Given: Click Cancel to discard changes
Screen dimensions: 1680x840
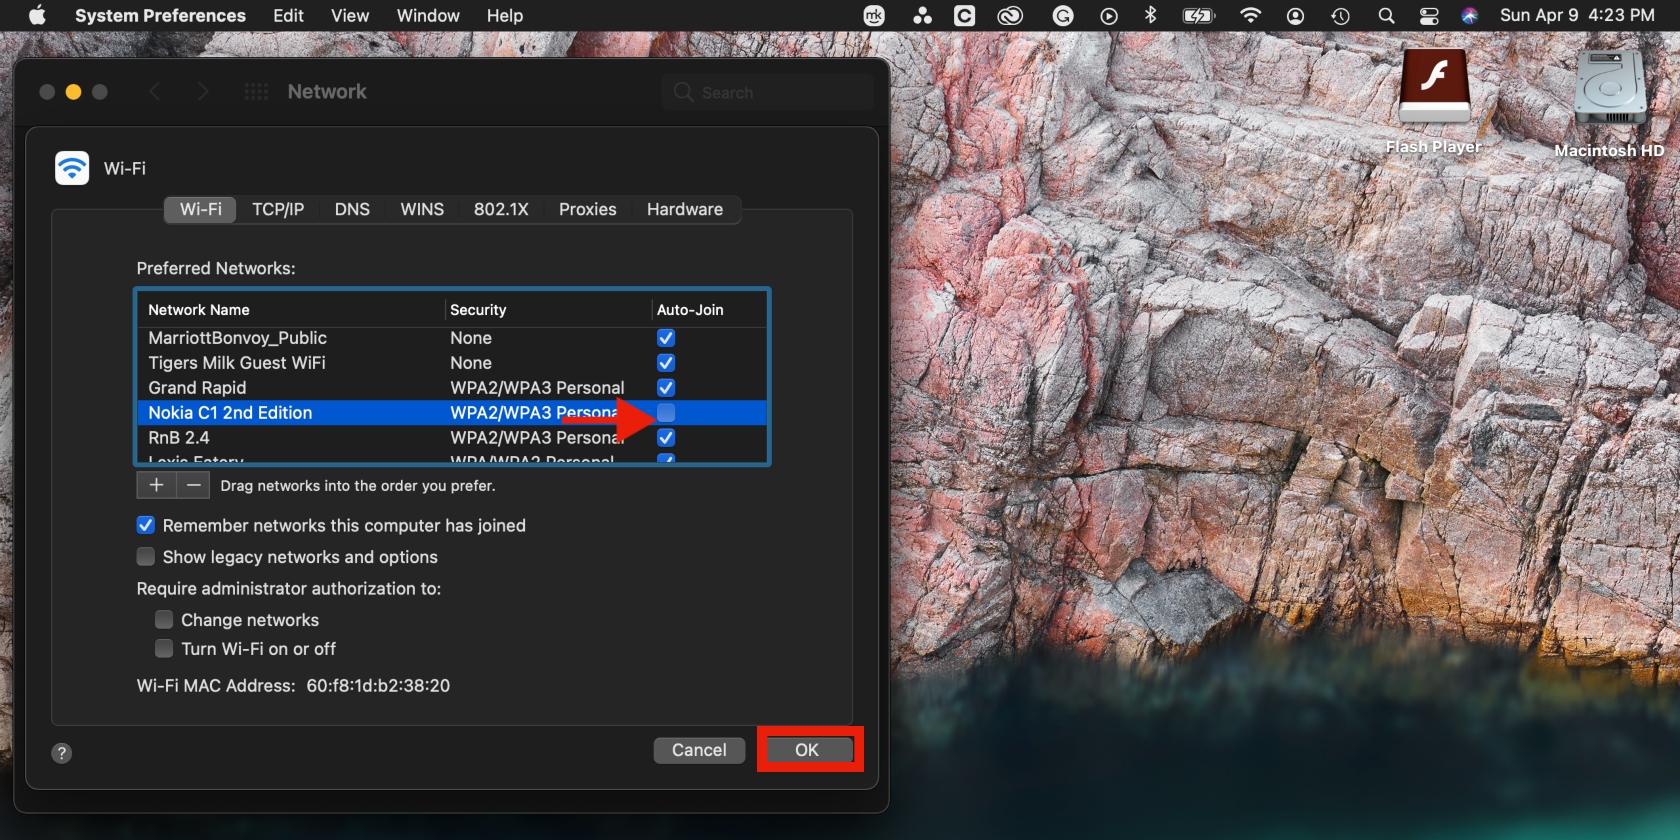Looking at the screenshot, I should [x=699, y=750].
